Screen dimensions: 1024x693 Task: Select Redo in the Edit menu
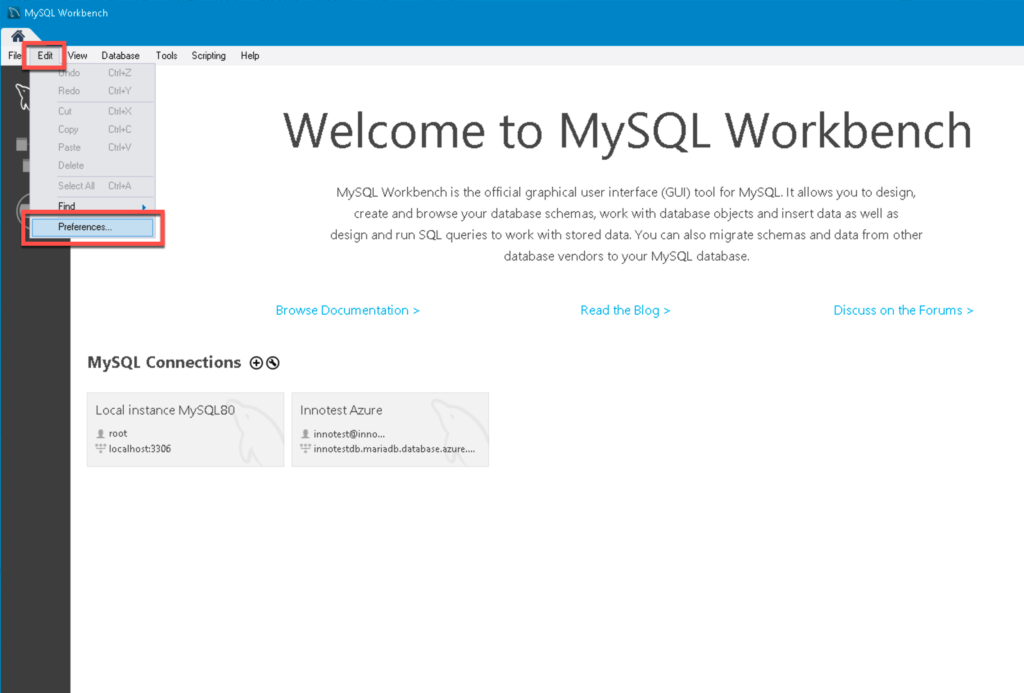(92, 91)
